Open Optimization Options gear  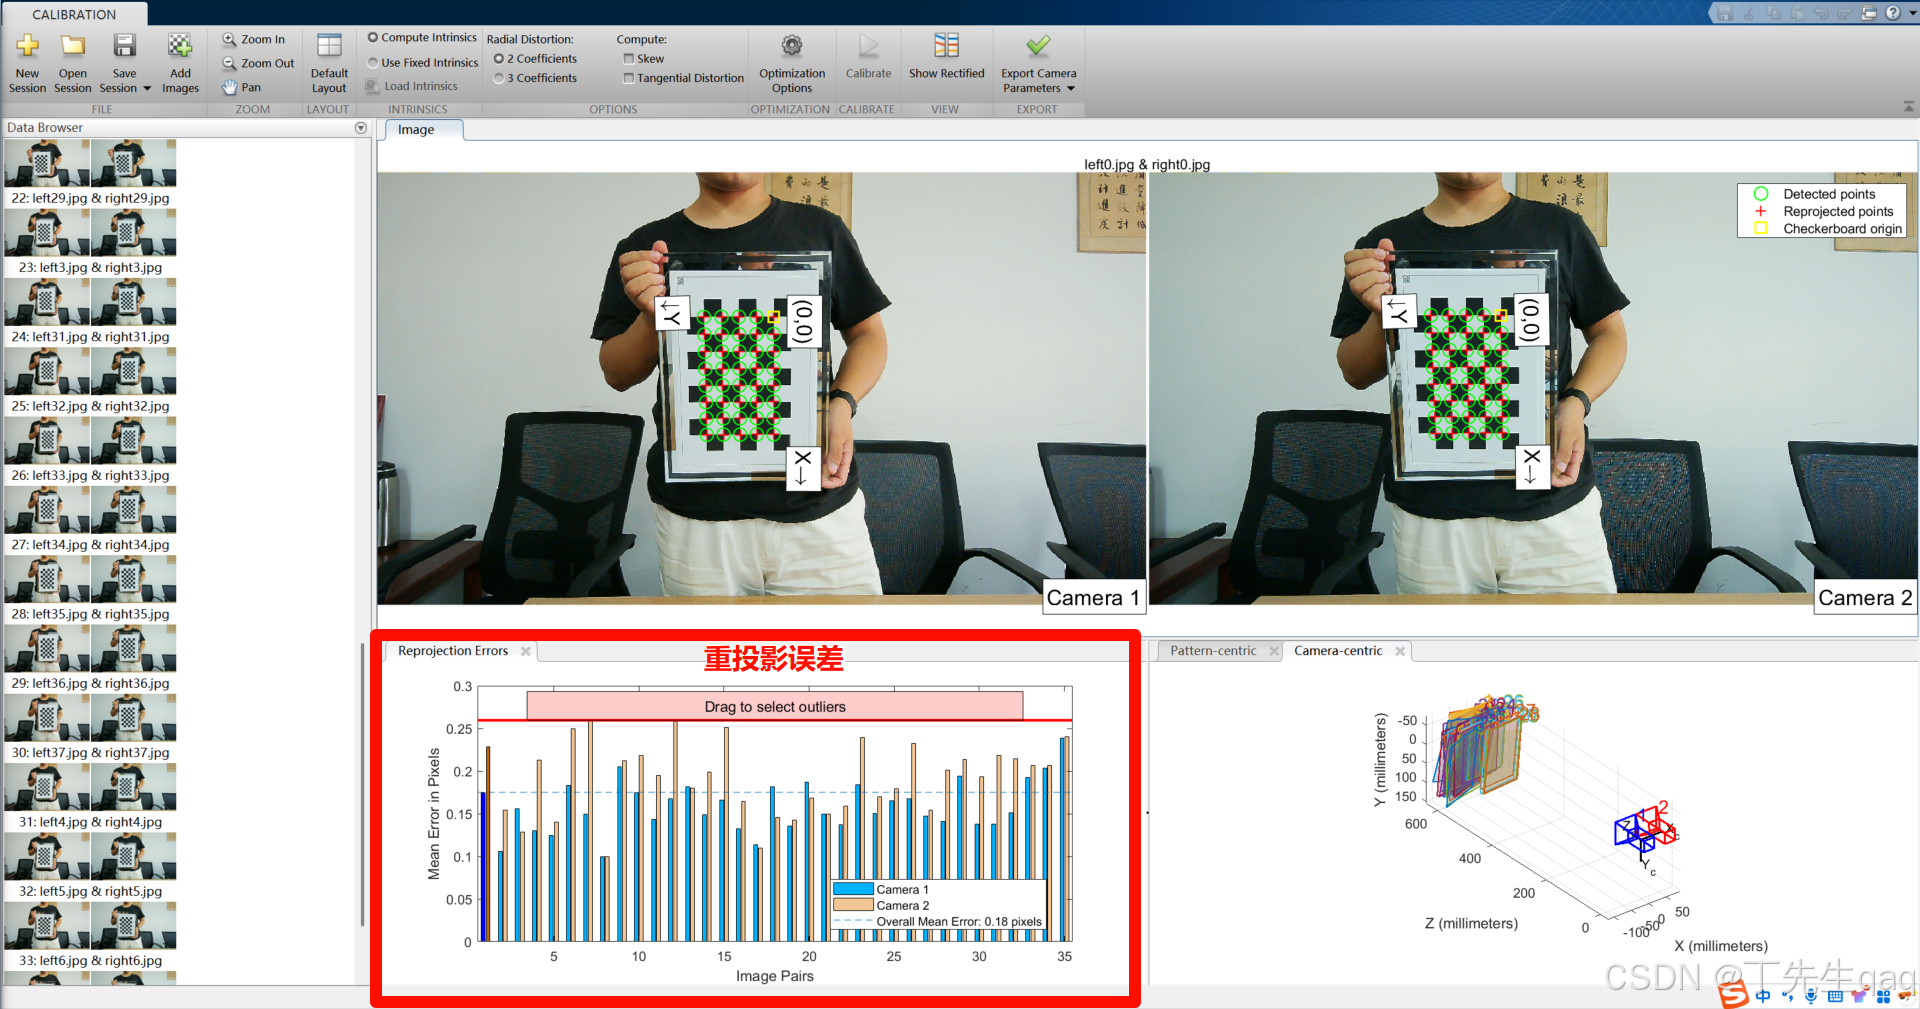tap(792, 62)
